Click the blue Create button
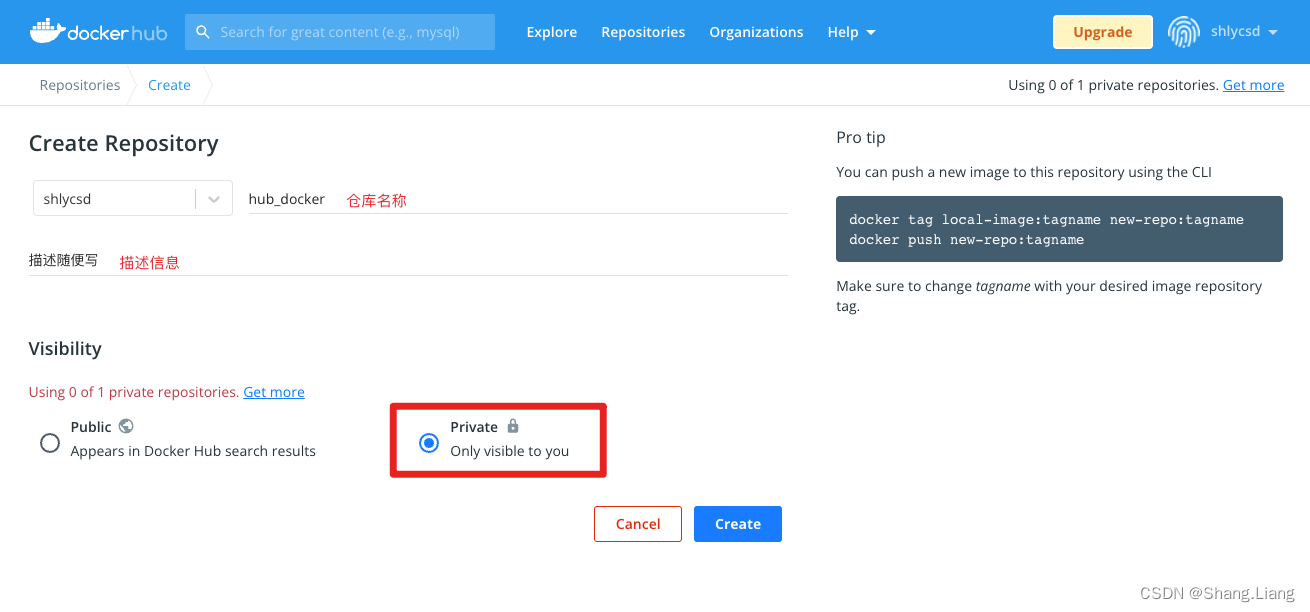The image size is (1310, 612). point(738,524)
